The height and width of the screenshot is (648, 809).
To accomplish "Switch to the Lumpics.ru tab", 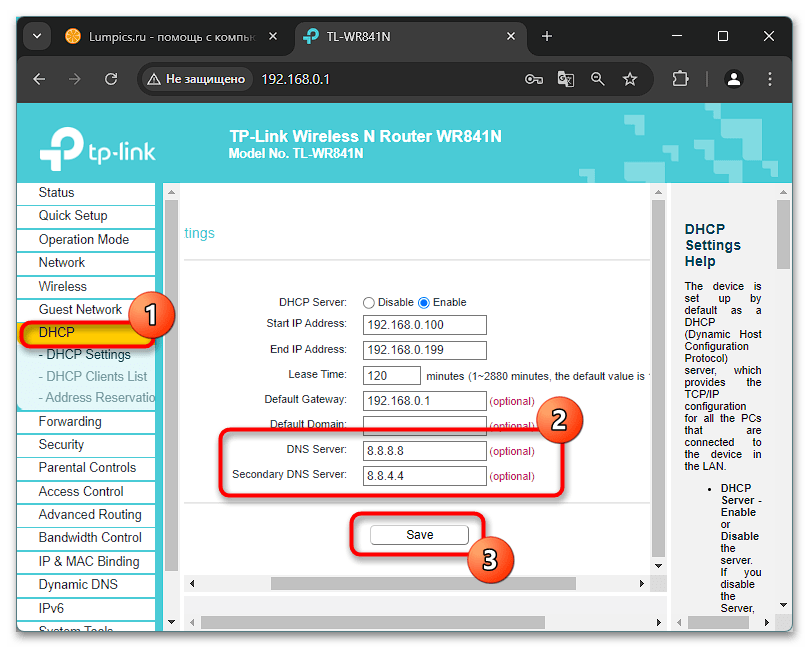I will point(172,37).
